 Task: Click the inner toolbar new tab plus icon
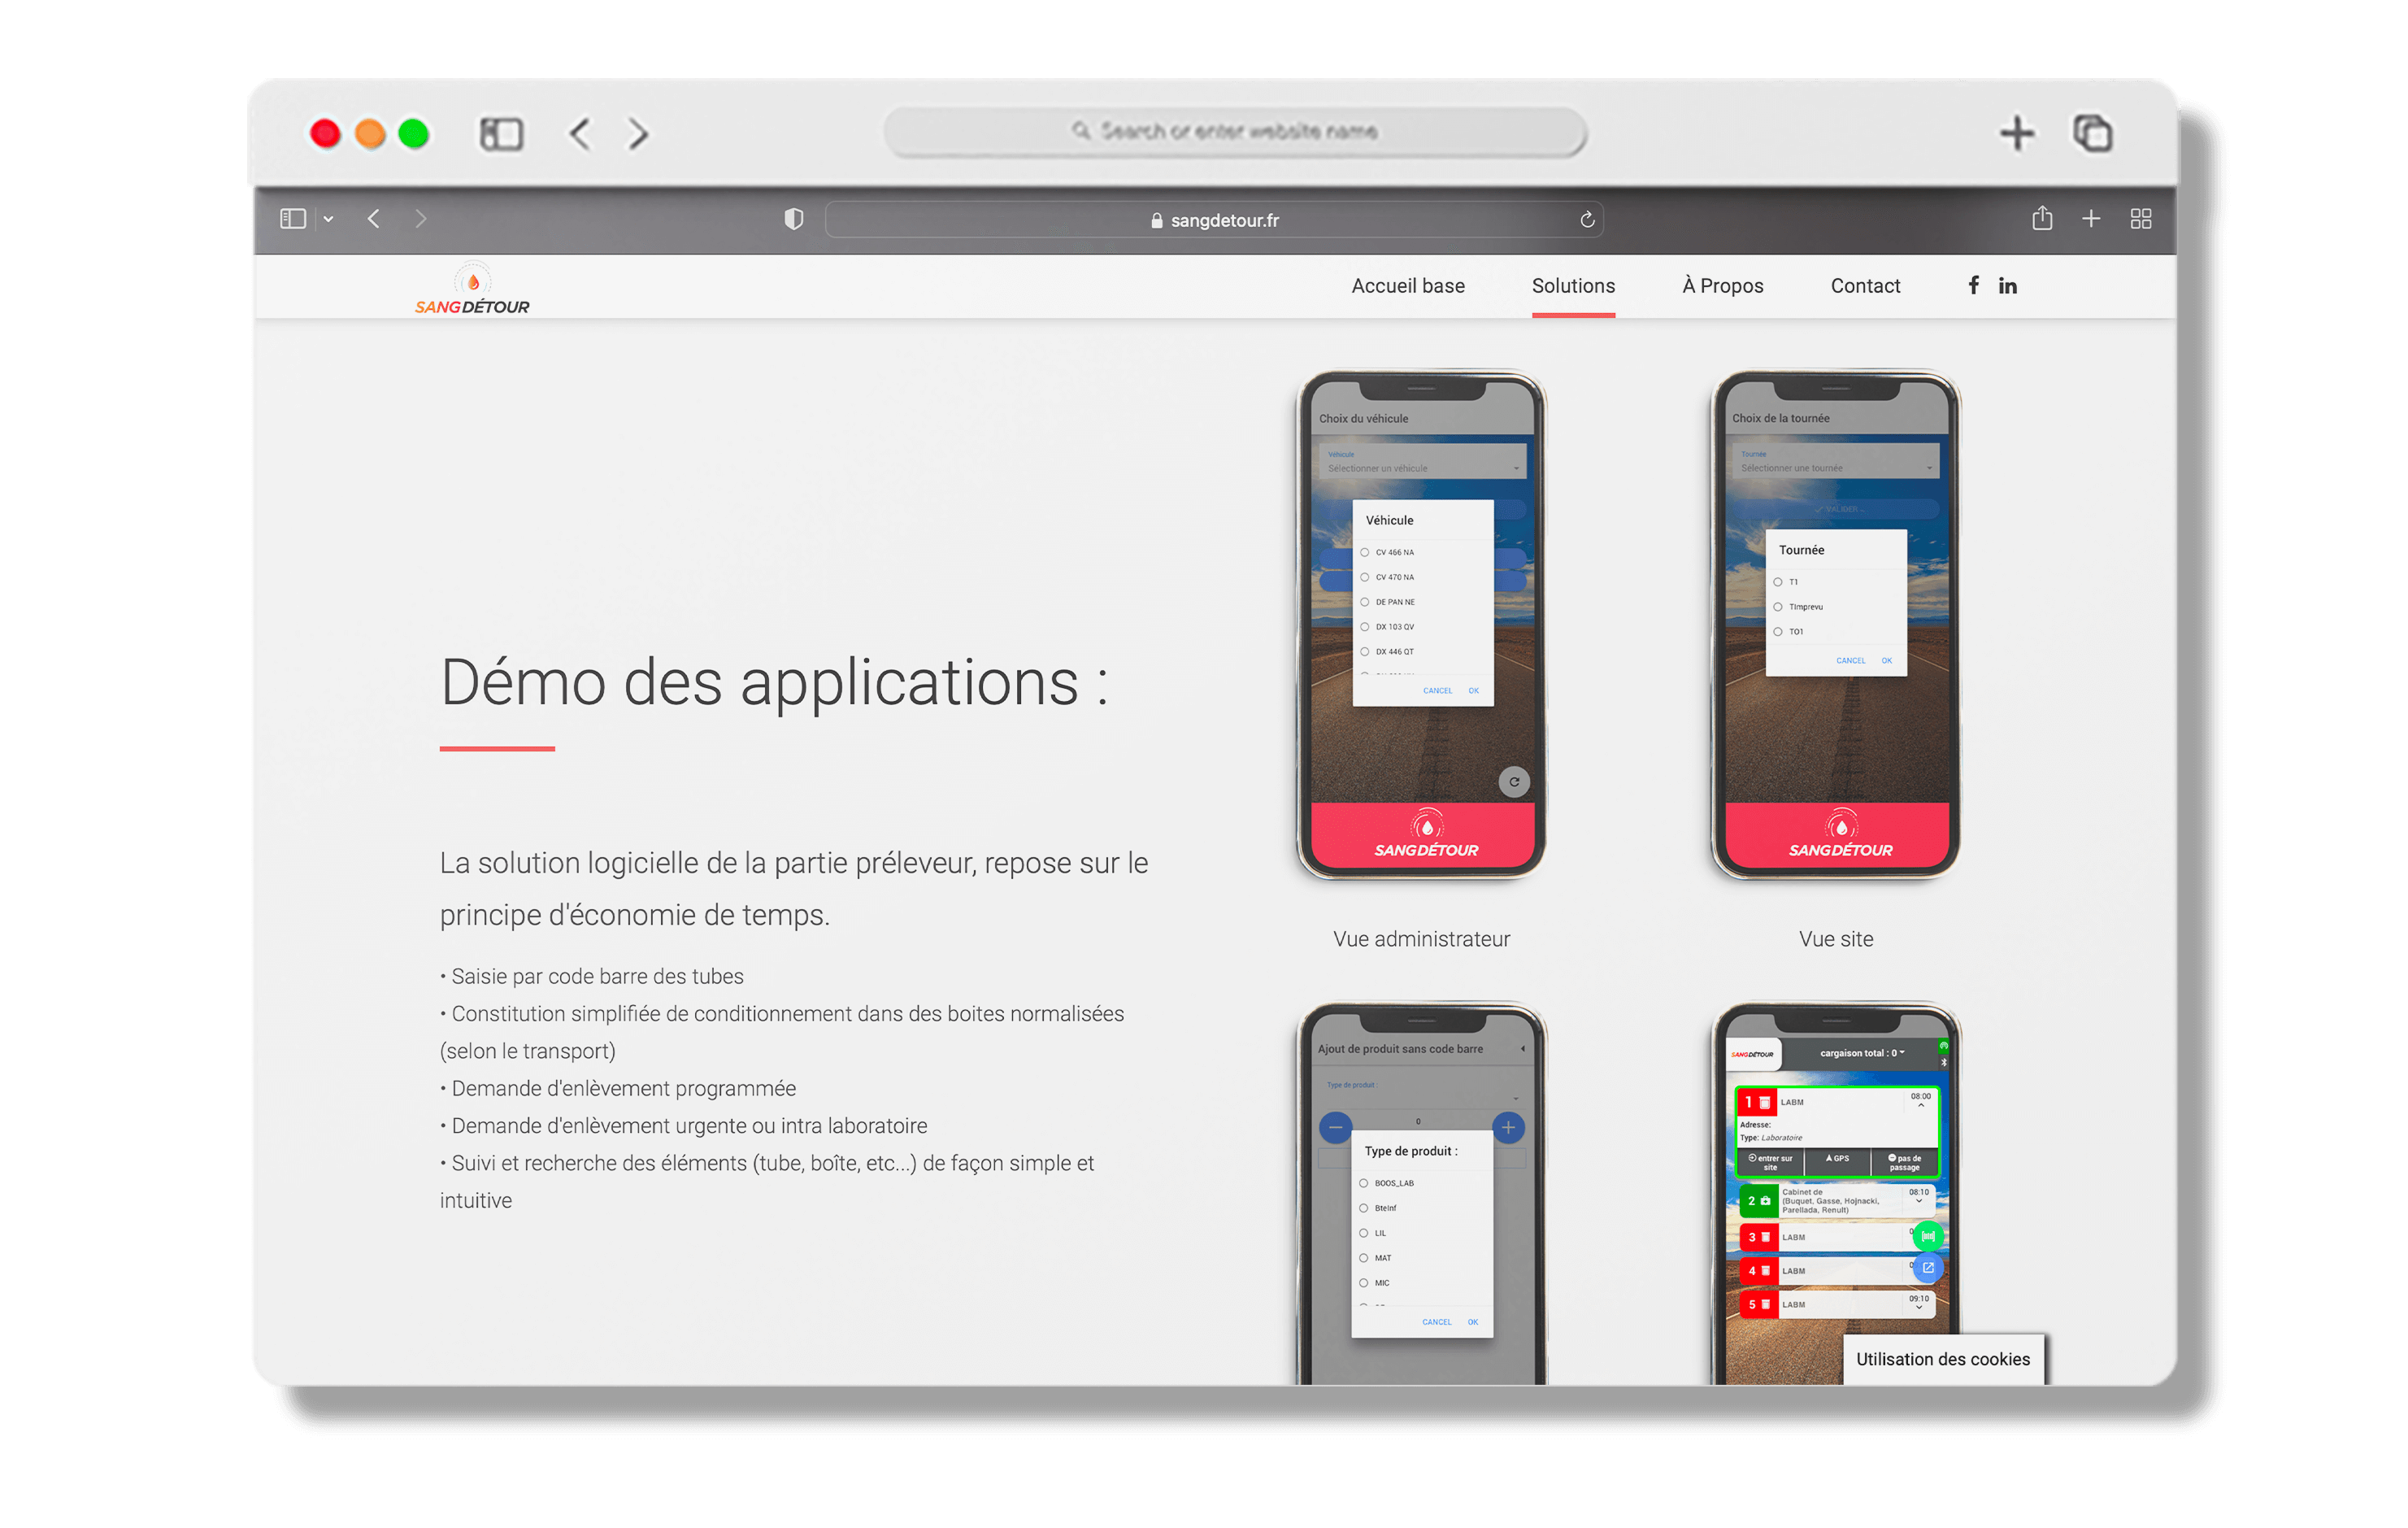(2091, 219)
